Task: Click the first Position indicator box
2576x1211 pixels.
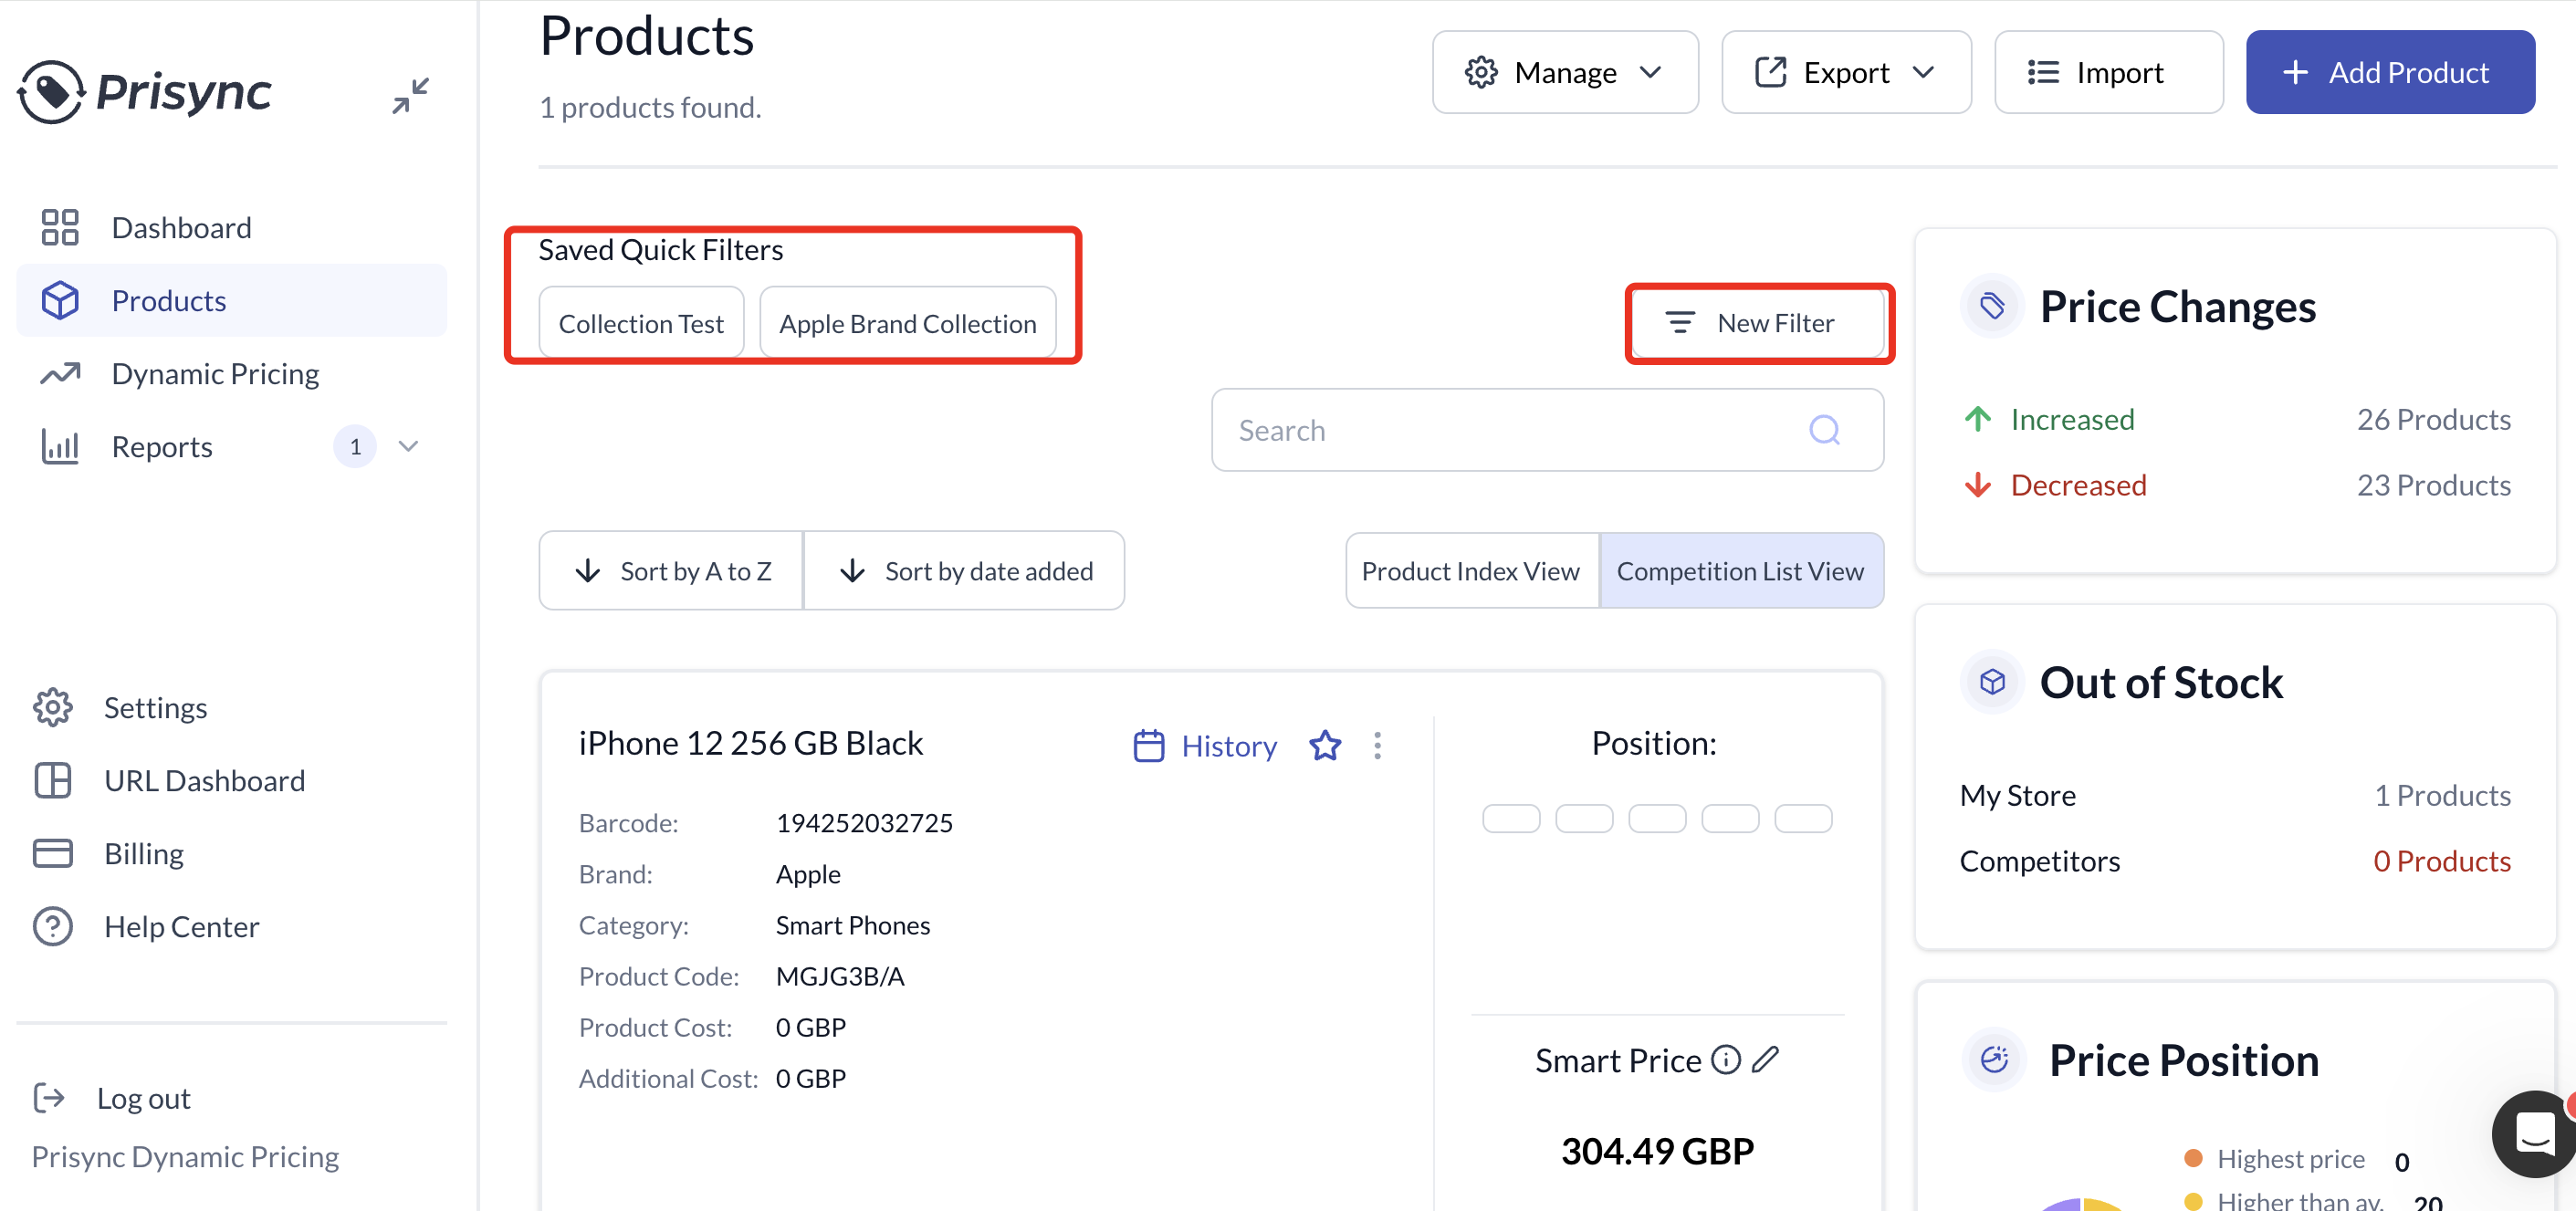Action: click(x=1511, y=818)
